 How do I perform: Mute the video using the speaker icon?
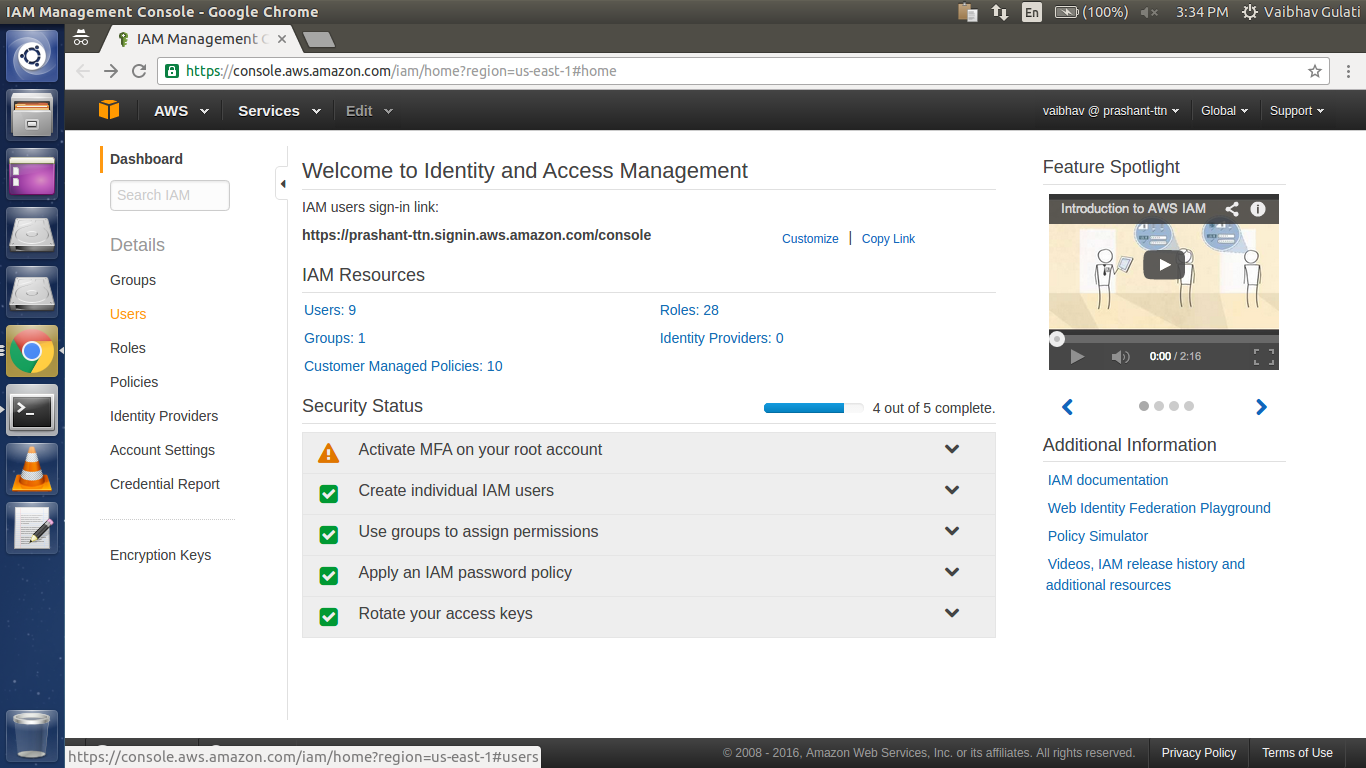pos(1120,357)
